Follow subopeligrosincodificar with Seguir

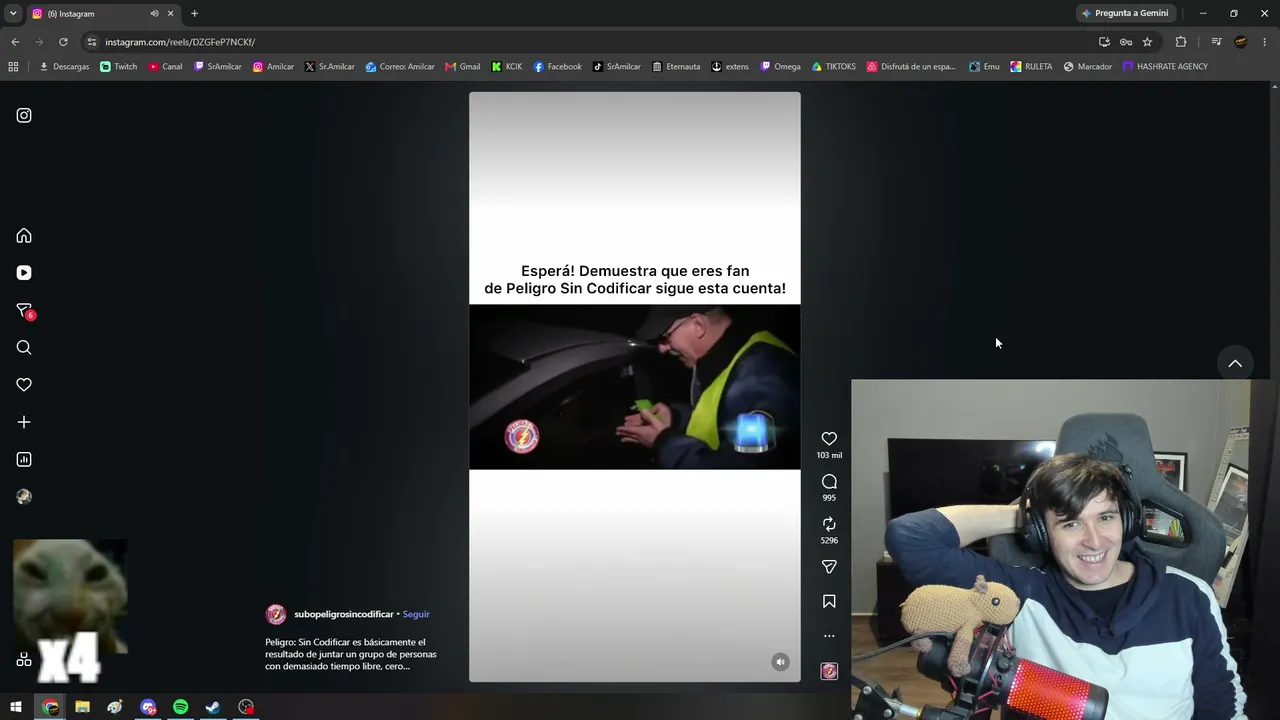416,614
